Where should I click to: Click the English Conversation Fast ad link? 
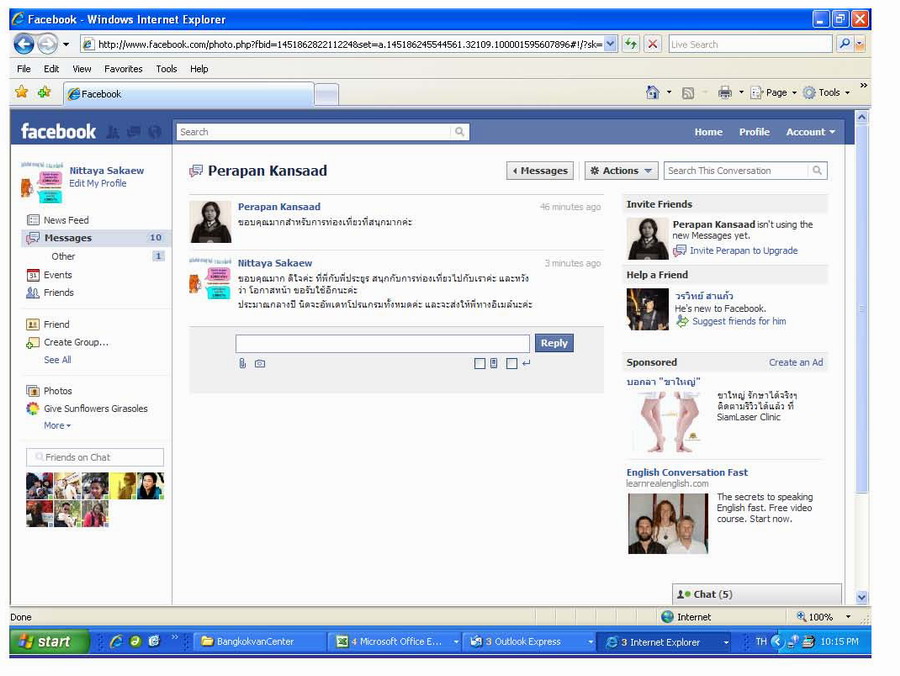[x=686, y=472]
